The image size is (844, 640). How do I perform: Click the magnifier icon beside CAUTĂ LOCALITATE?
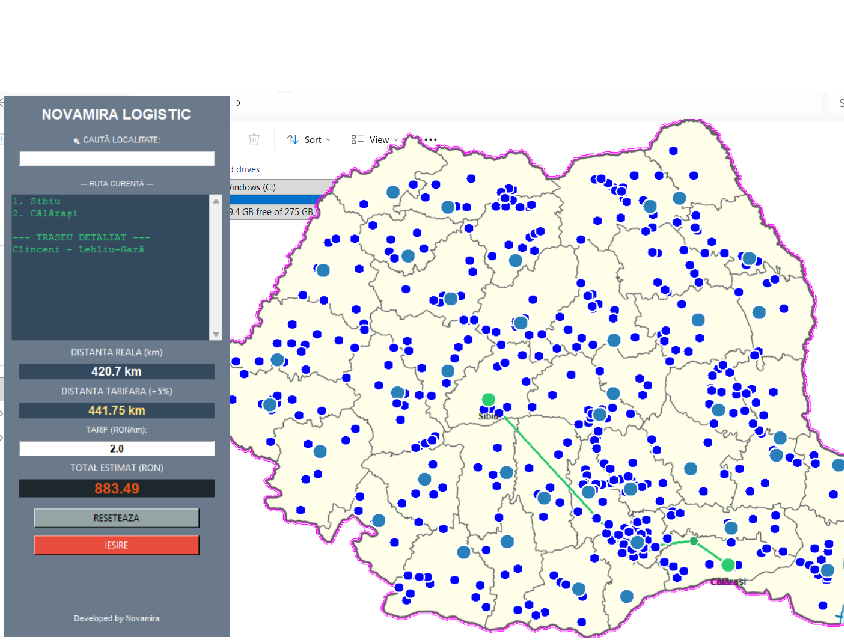click(x=76, y=140)
